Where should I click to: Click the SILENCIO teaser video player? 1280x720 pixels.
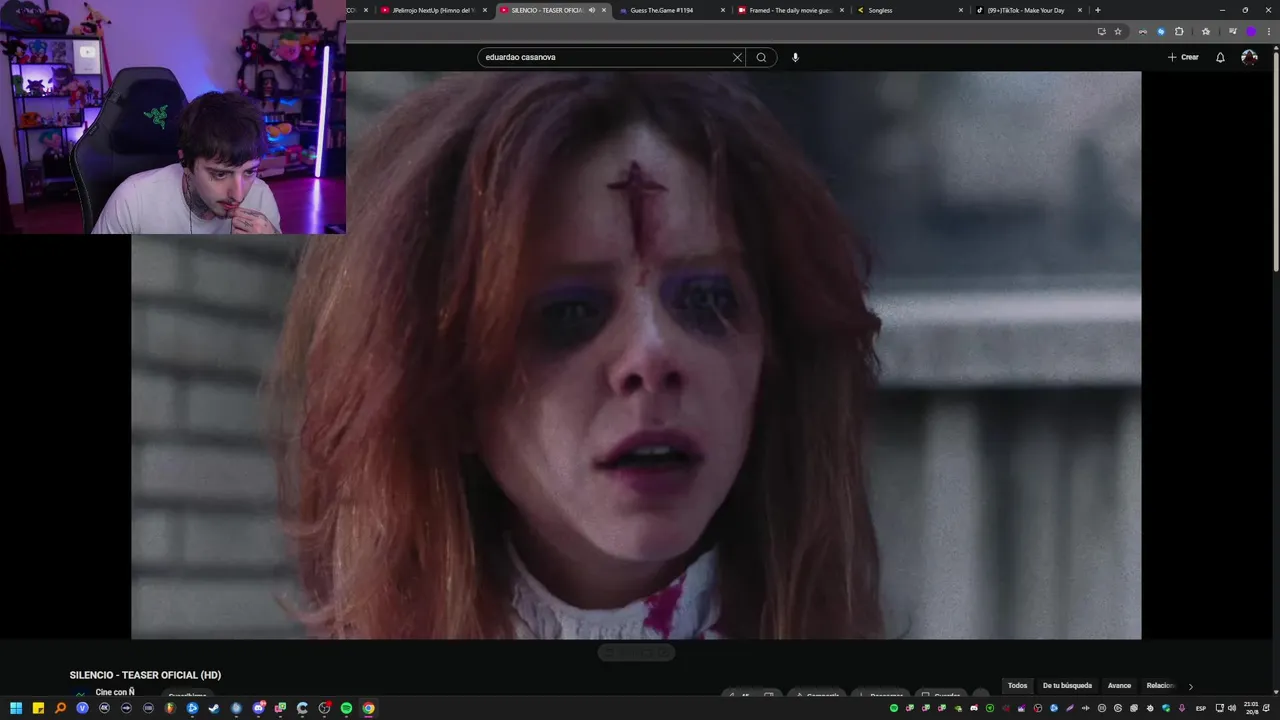coord(636,355)
